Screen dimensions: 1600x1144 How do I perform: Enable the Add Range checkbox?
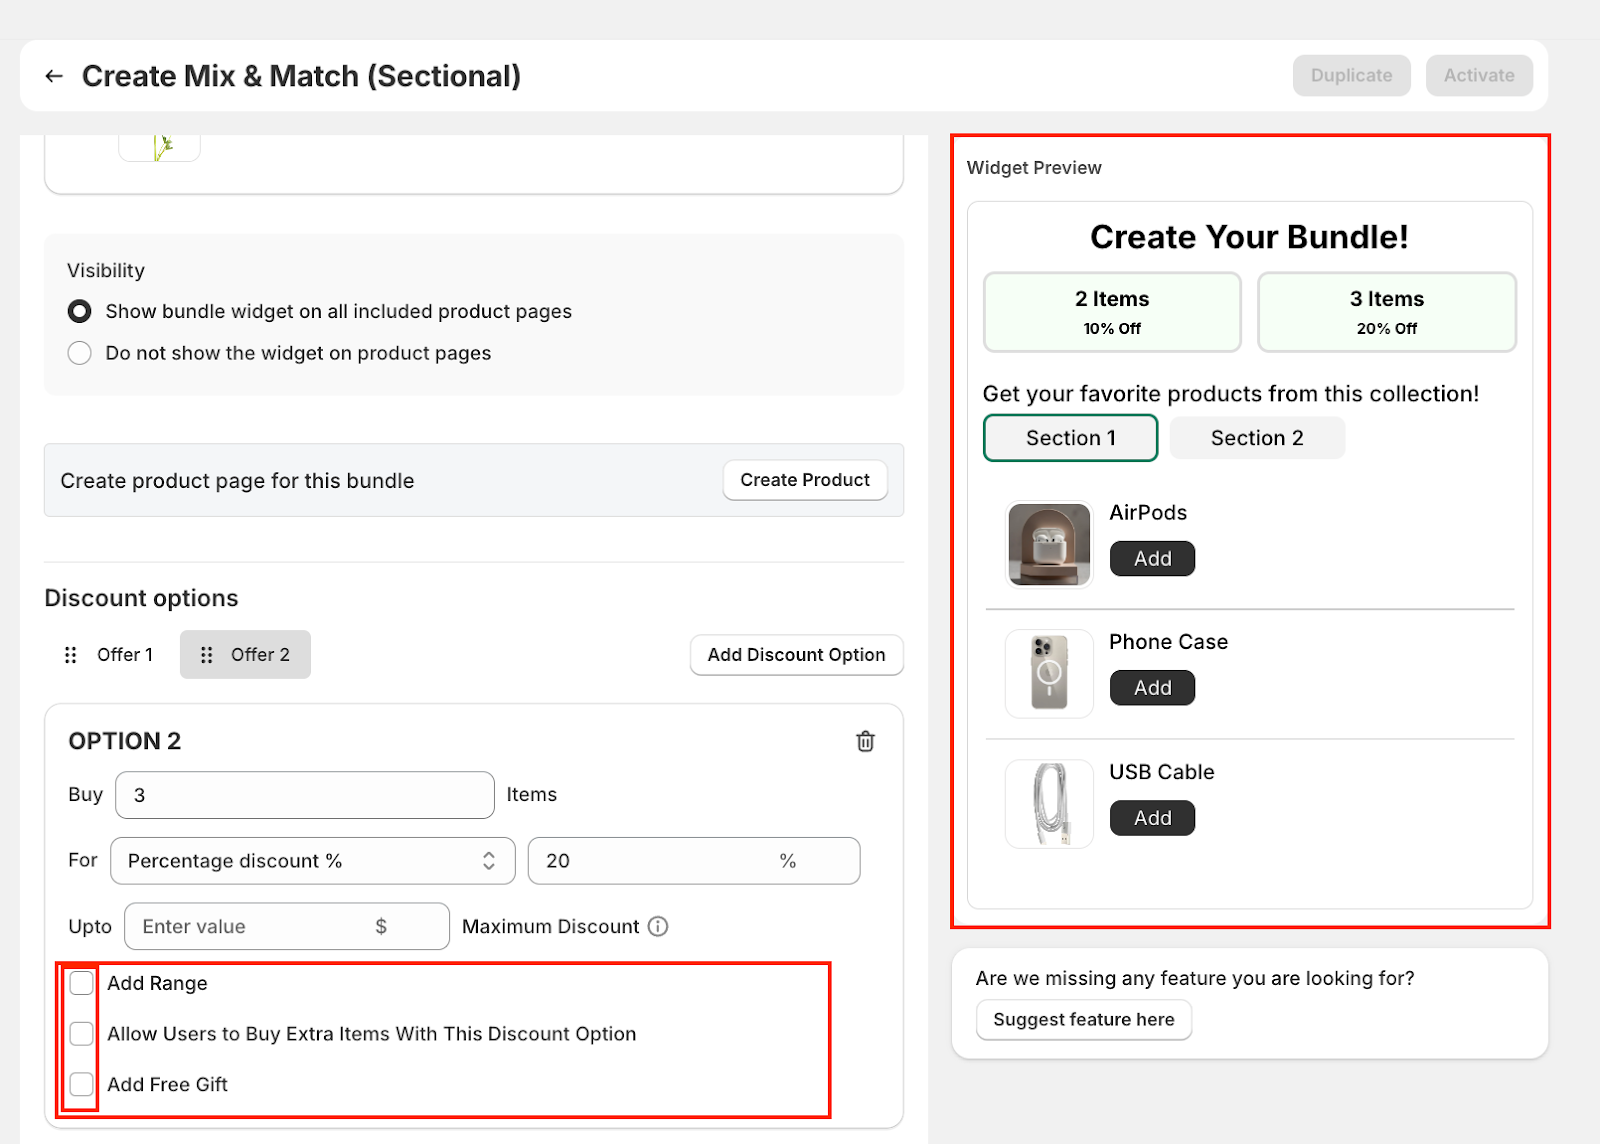(x=82, y=983)
